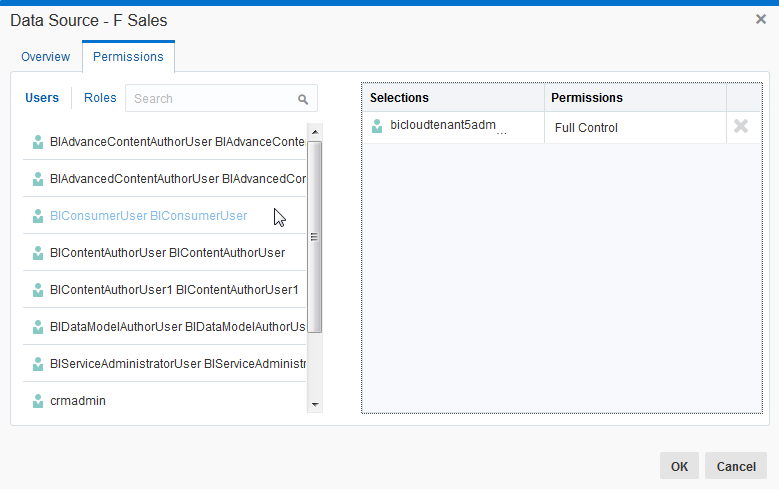
Task: Click the user list scroll up arrow
Action: (315, 132)
